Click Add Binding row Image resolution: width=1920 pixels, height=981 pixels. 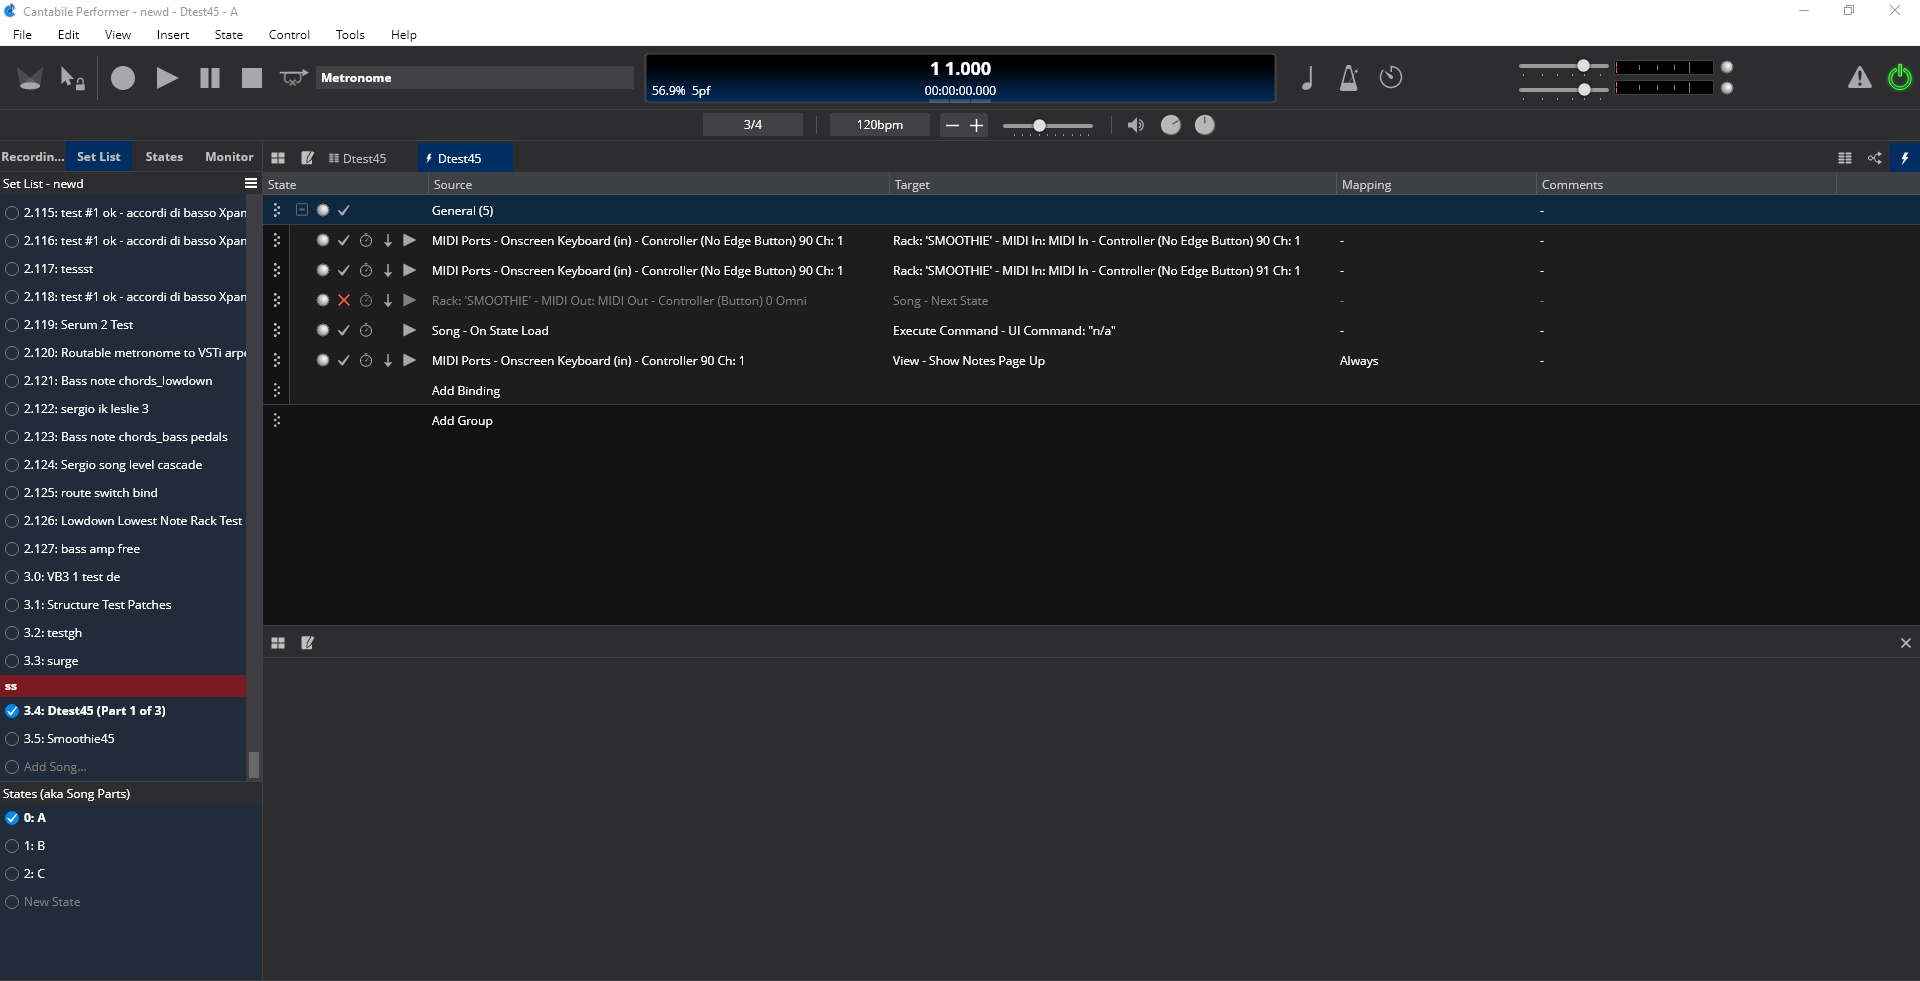(466, 391)
